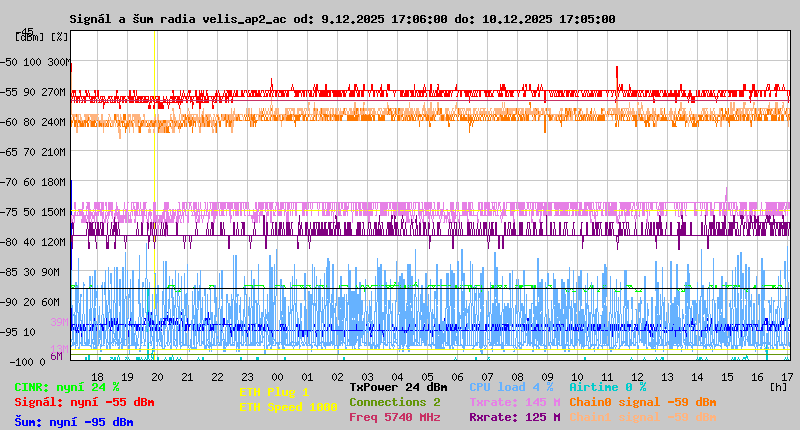Click the 'Freq 5740 MHz' legend label
The image size is (800, 430).
tap(395, 417)
